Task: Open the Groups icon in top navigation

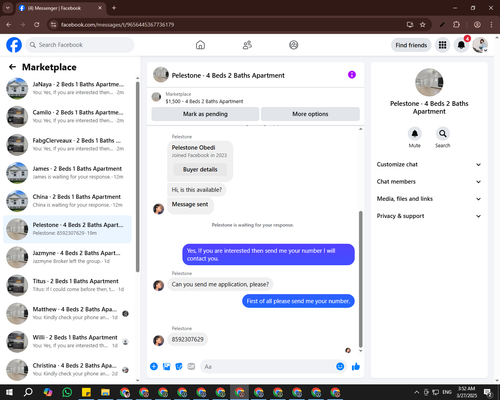Action: point(294,45)
